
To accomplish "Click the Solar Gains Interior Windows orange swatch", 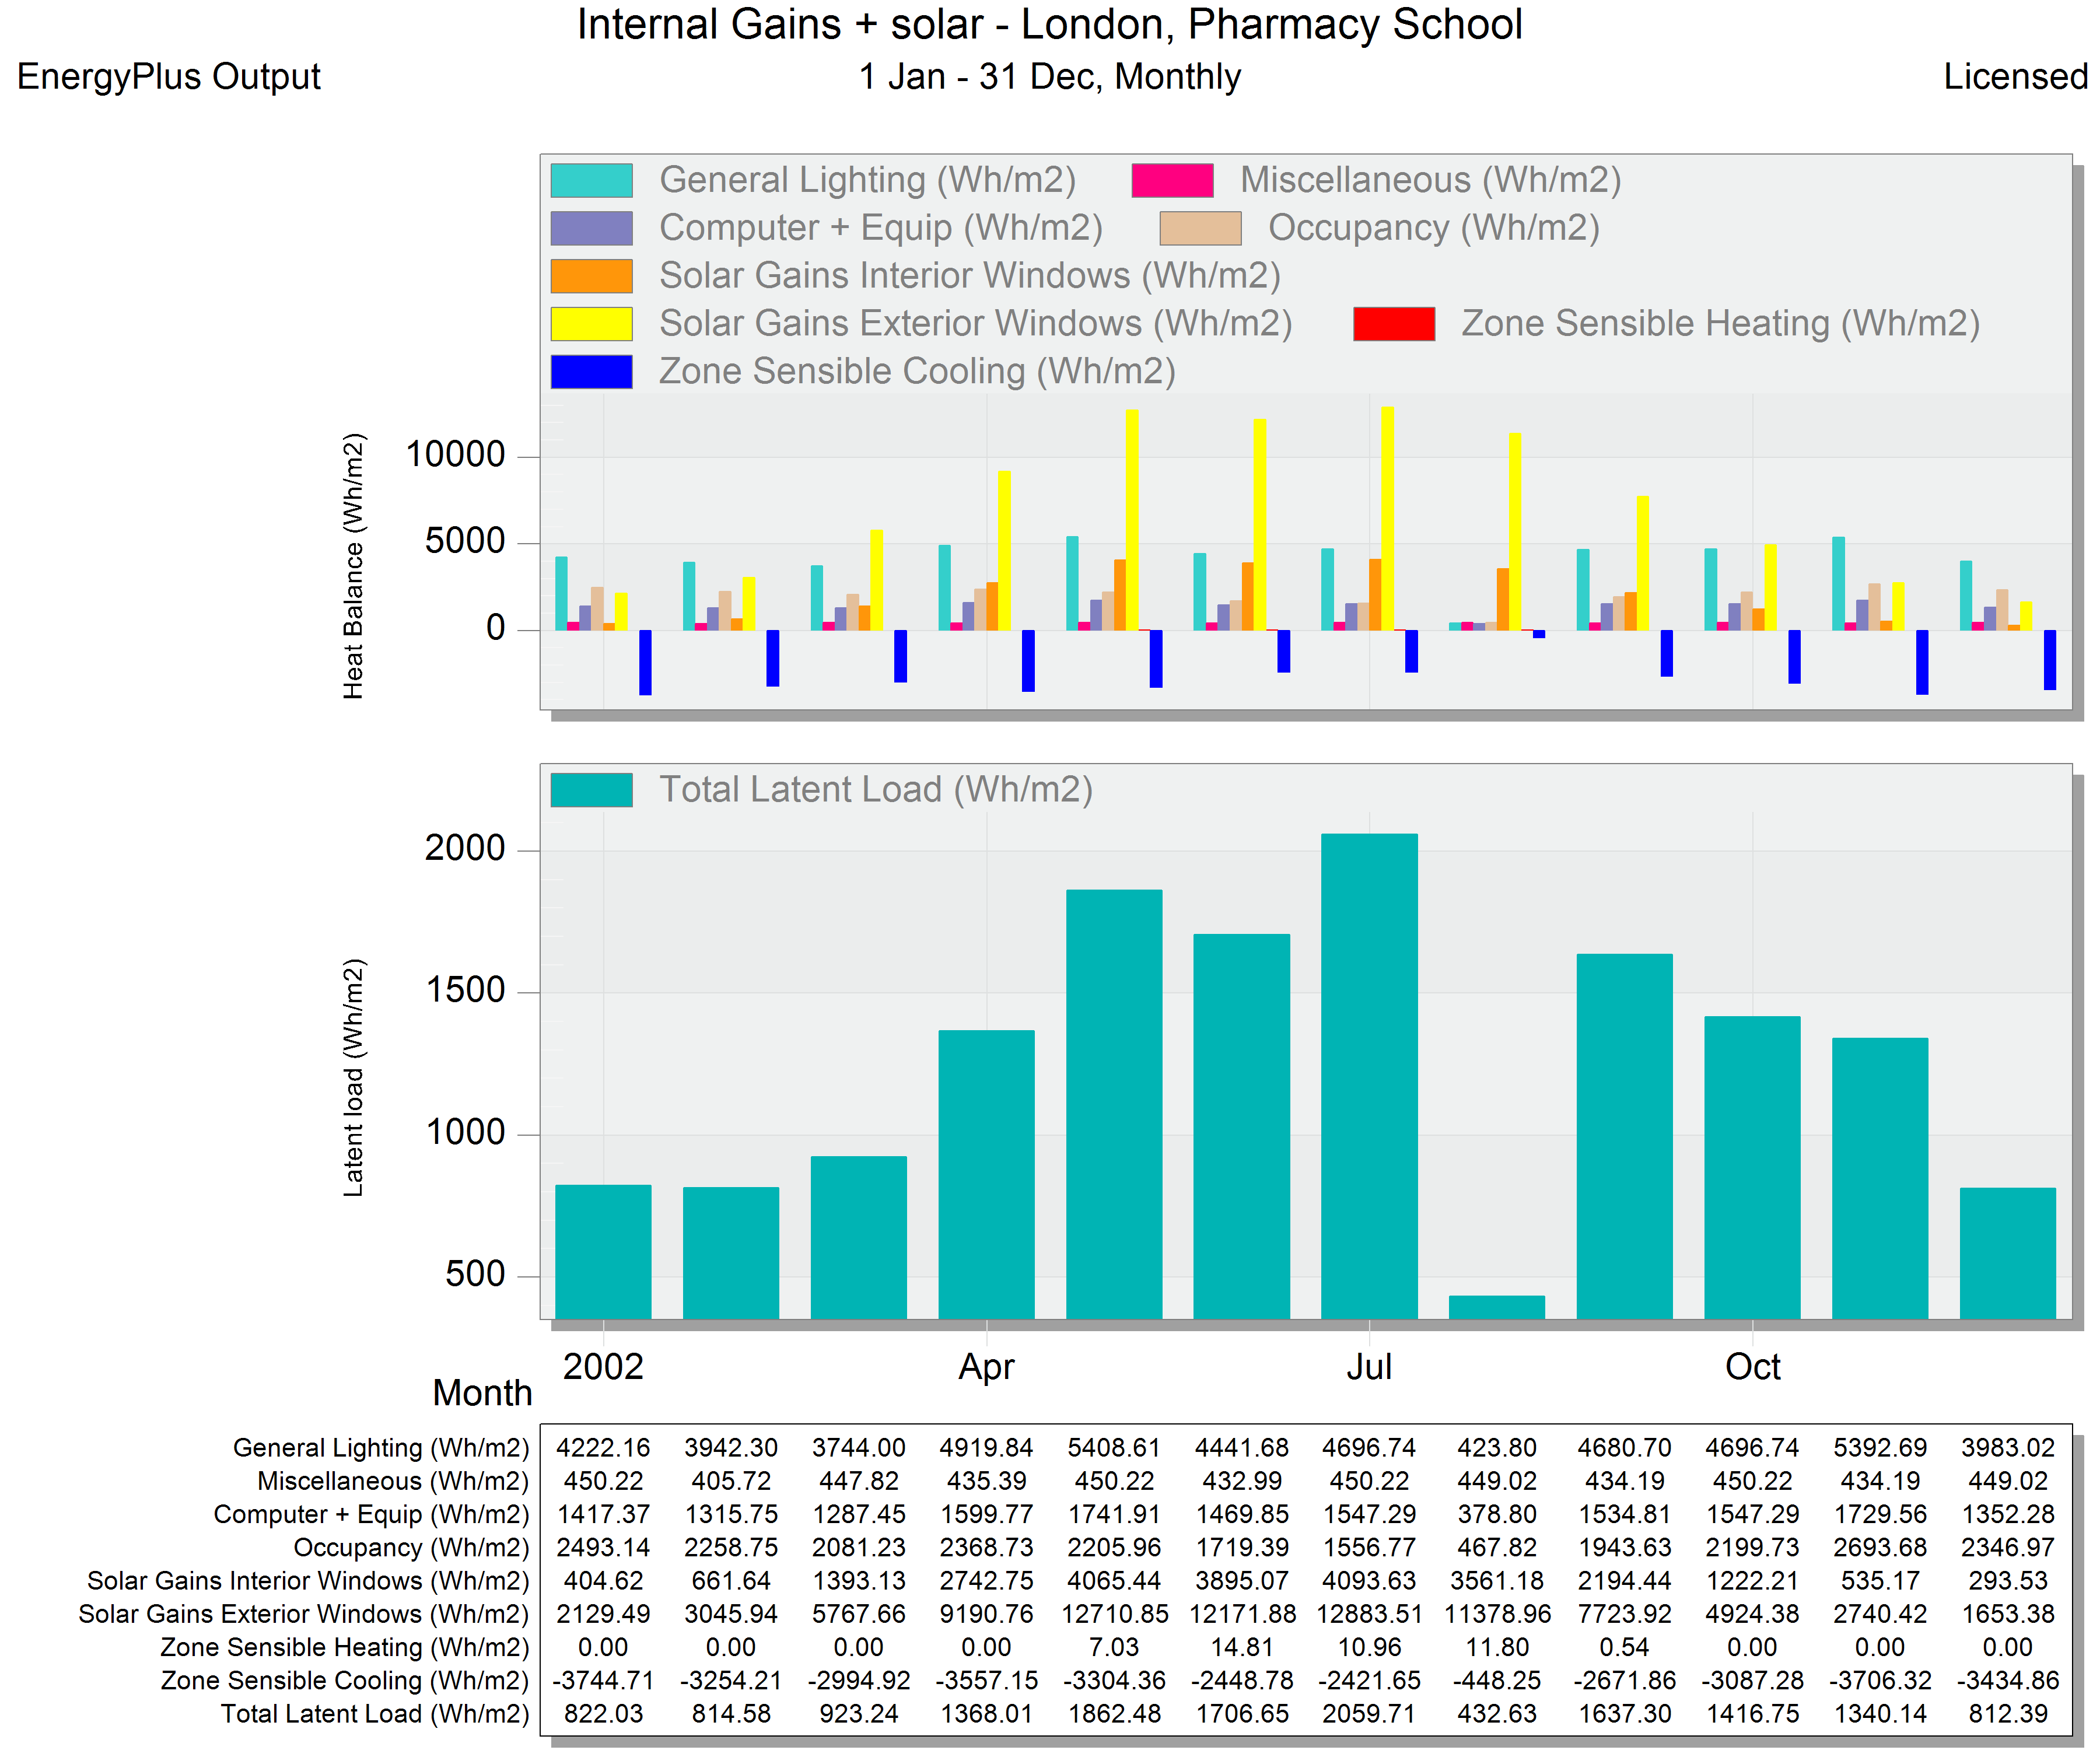I will click(x=591, y=276).
